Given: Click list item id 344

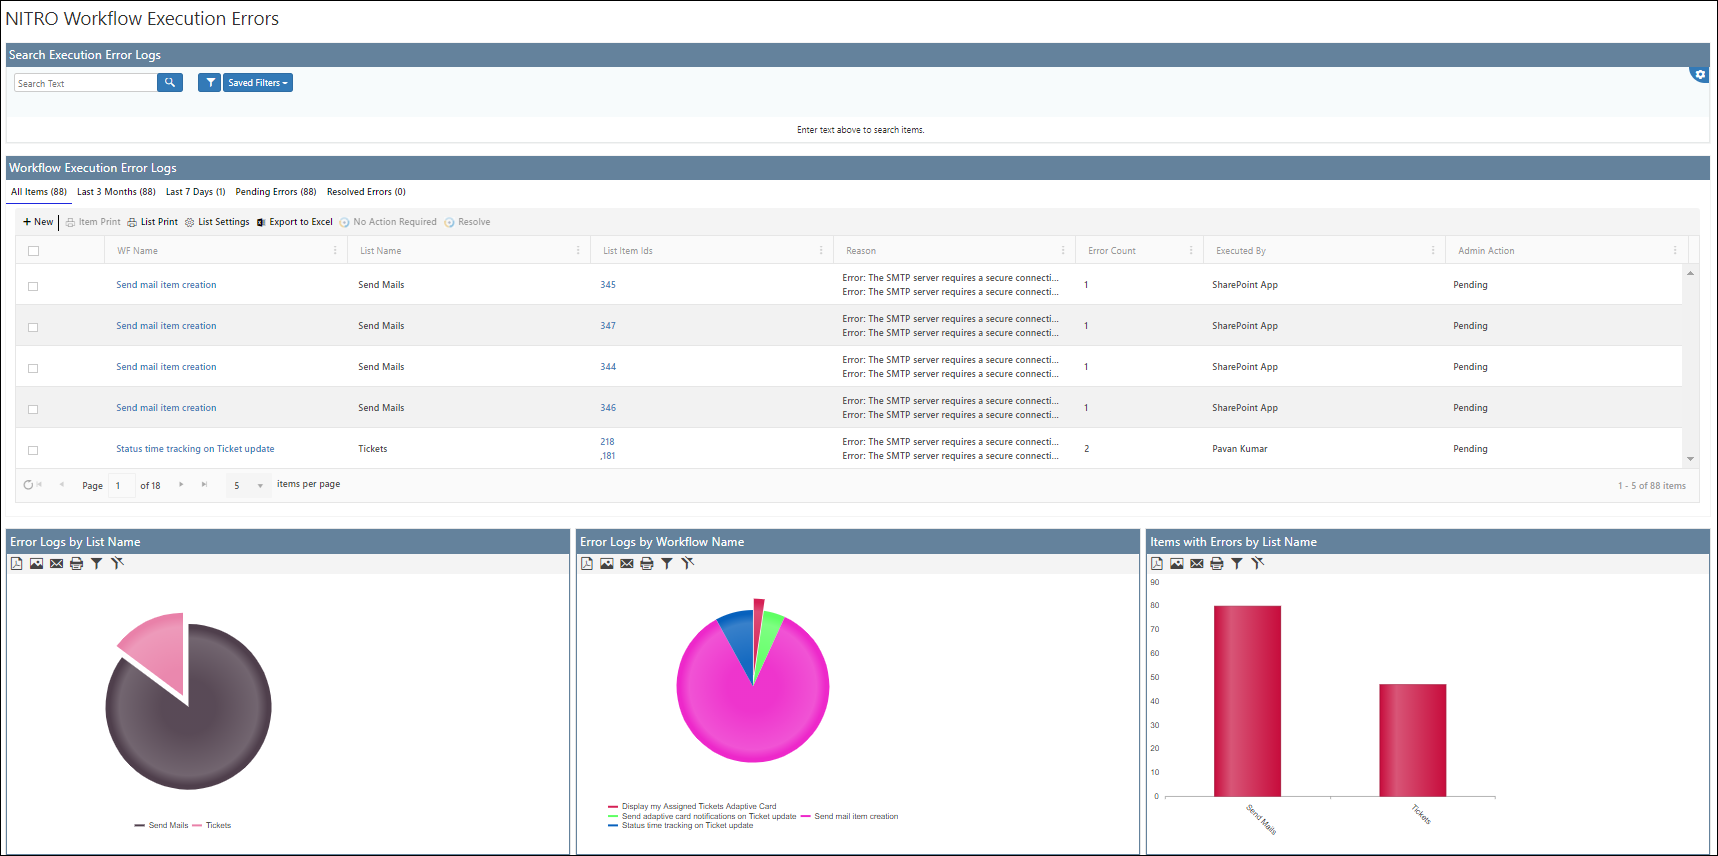Looking at the screenshot, I should click(608, 367).
